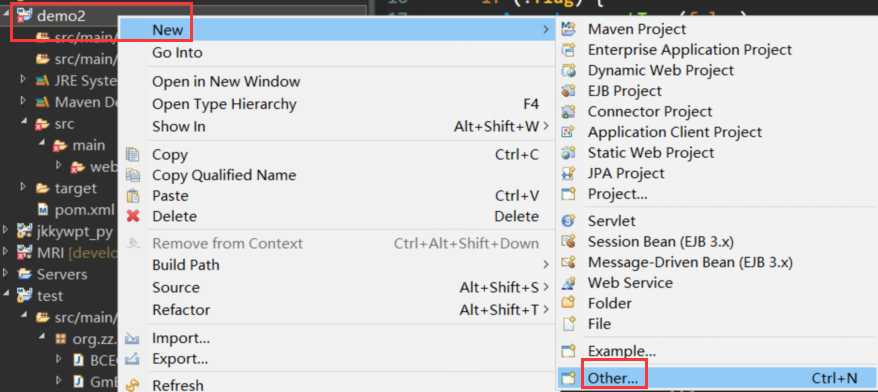Click the Connector Project icon
The width and height of the screenshot is (878, 392).
(x=568, y=111)
